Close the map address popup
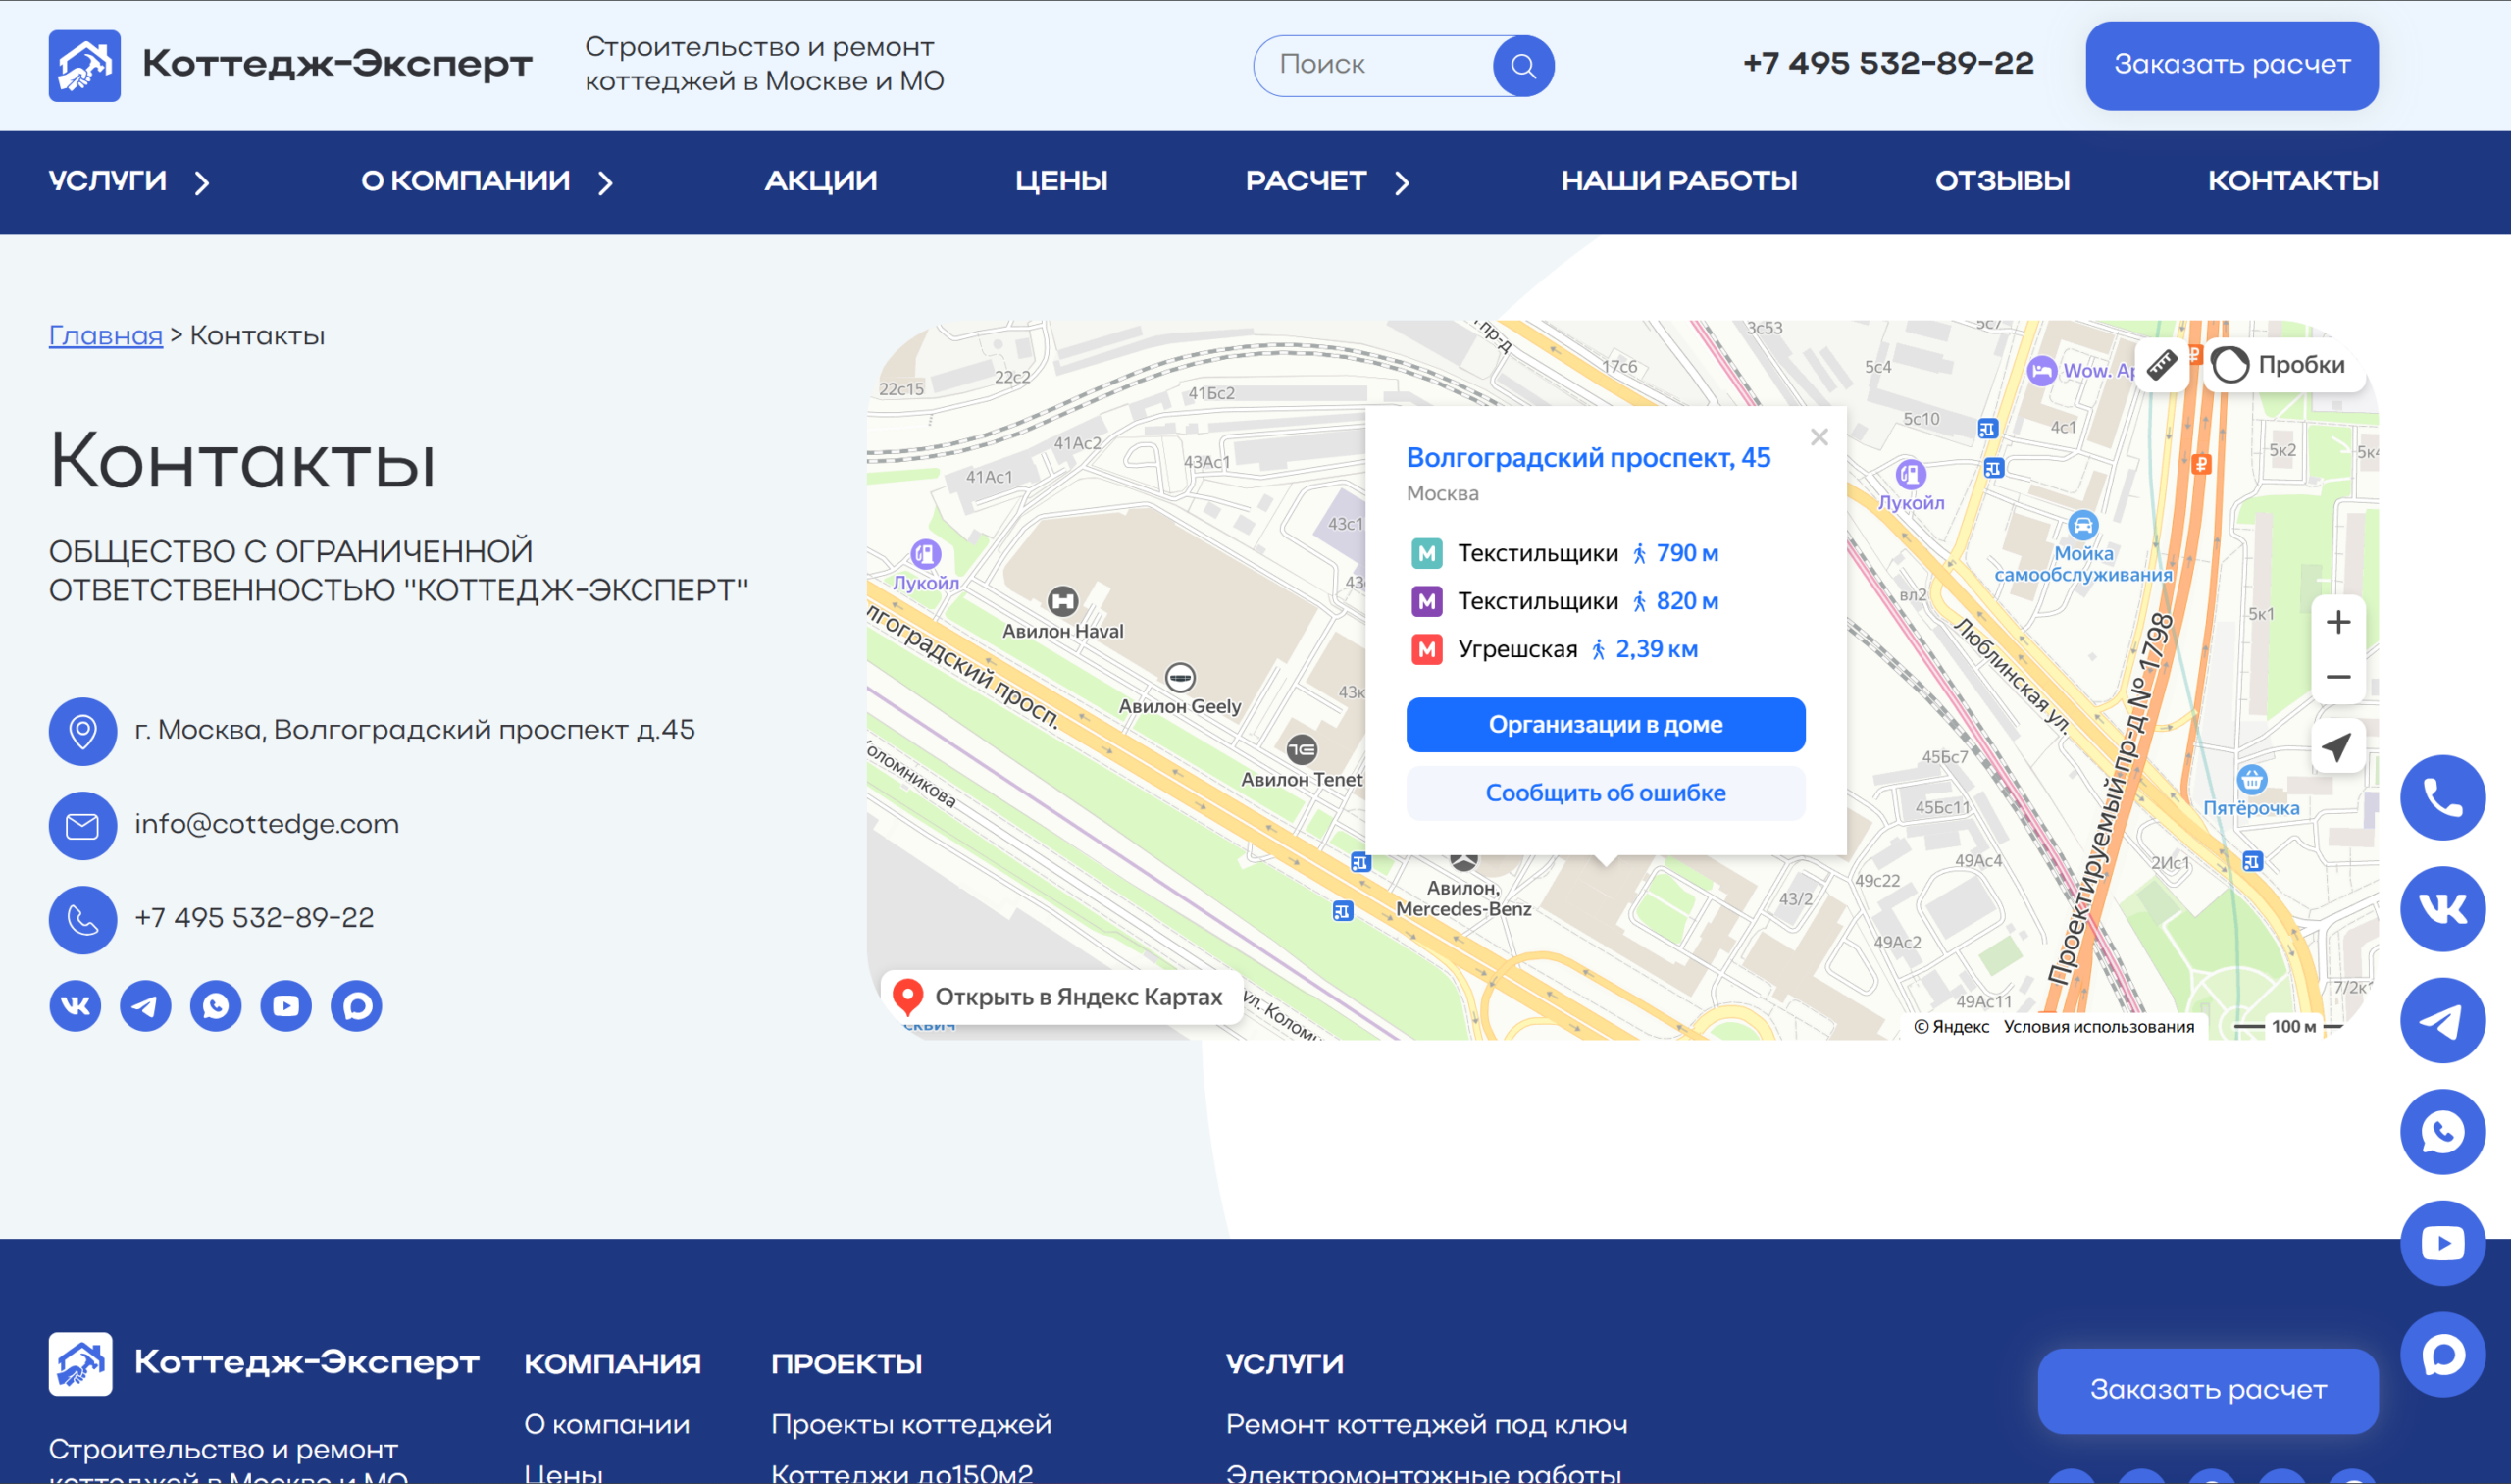 tap(1818, 437)
